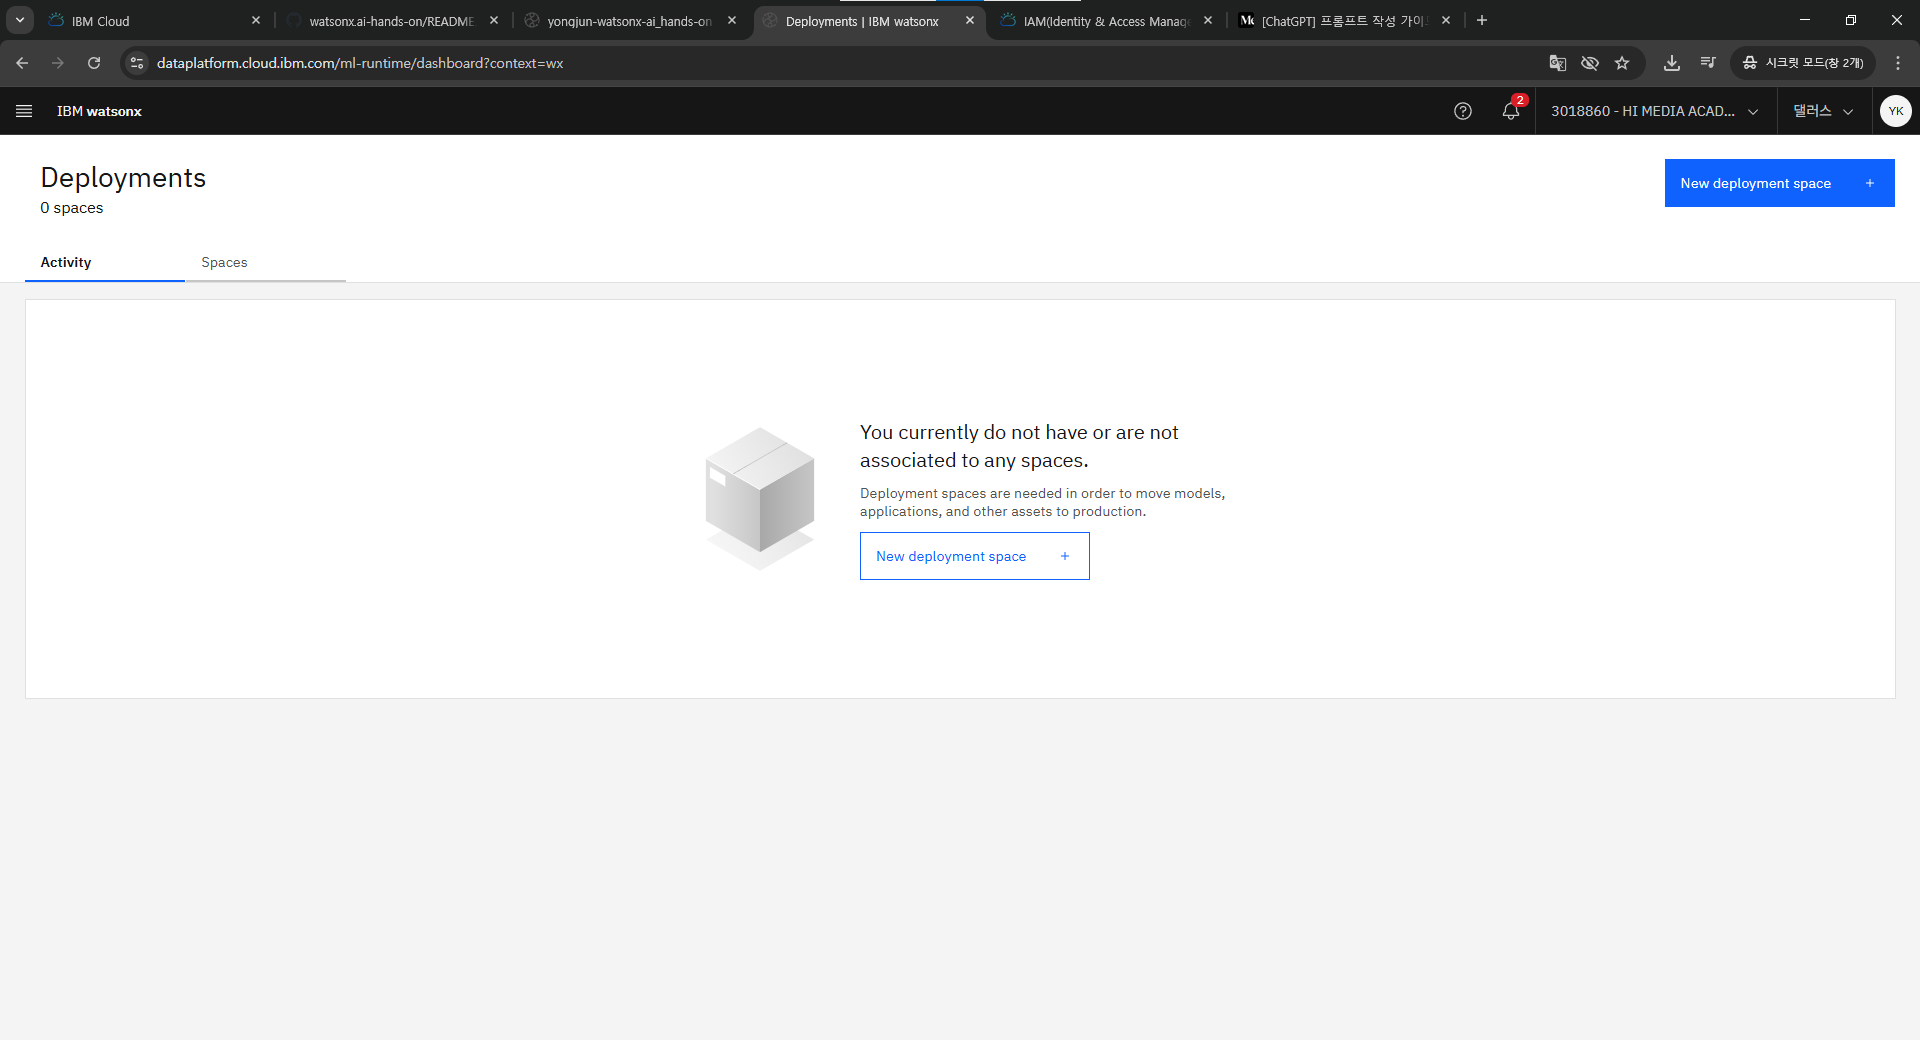Bookmark this page with star icon

point(1622,63)
